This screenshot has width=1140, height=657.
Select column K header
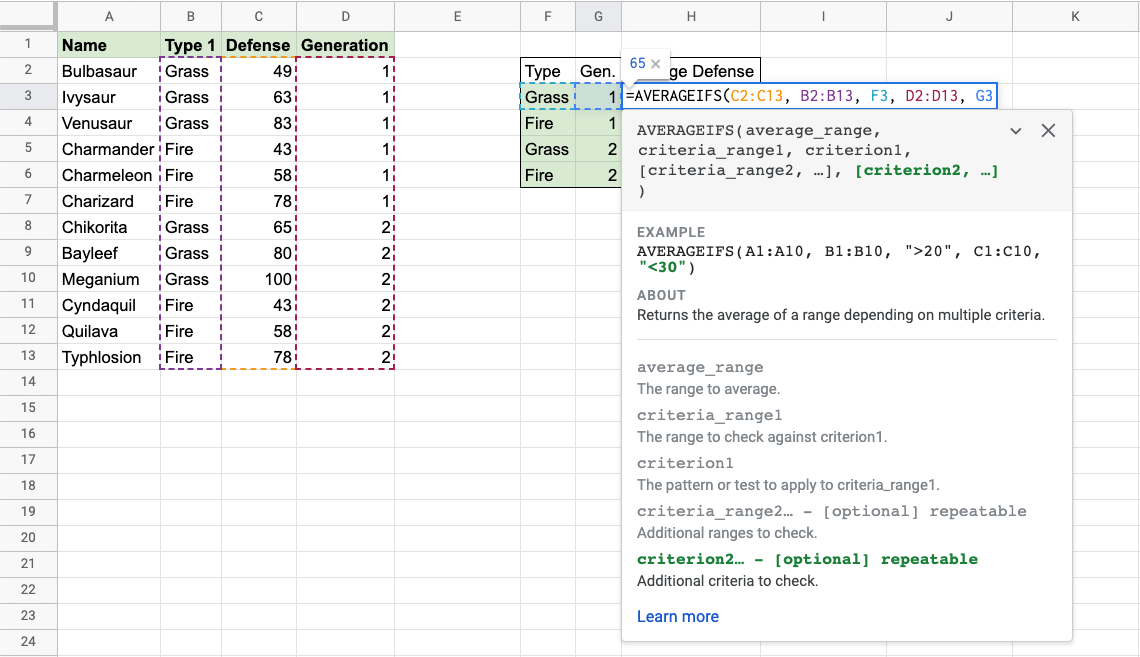1074,16
